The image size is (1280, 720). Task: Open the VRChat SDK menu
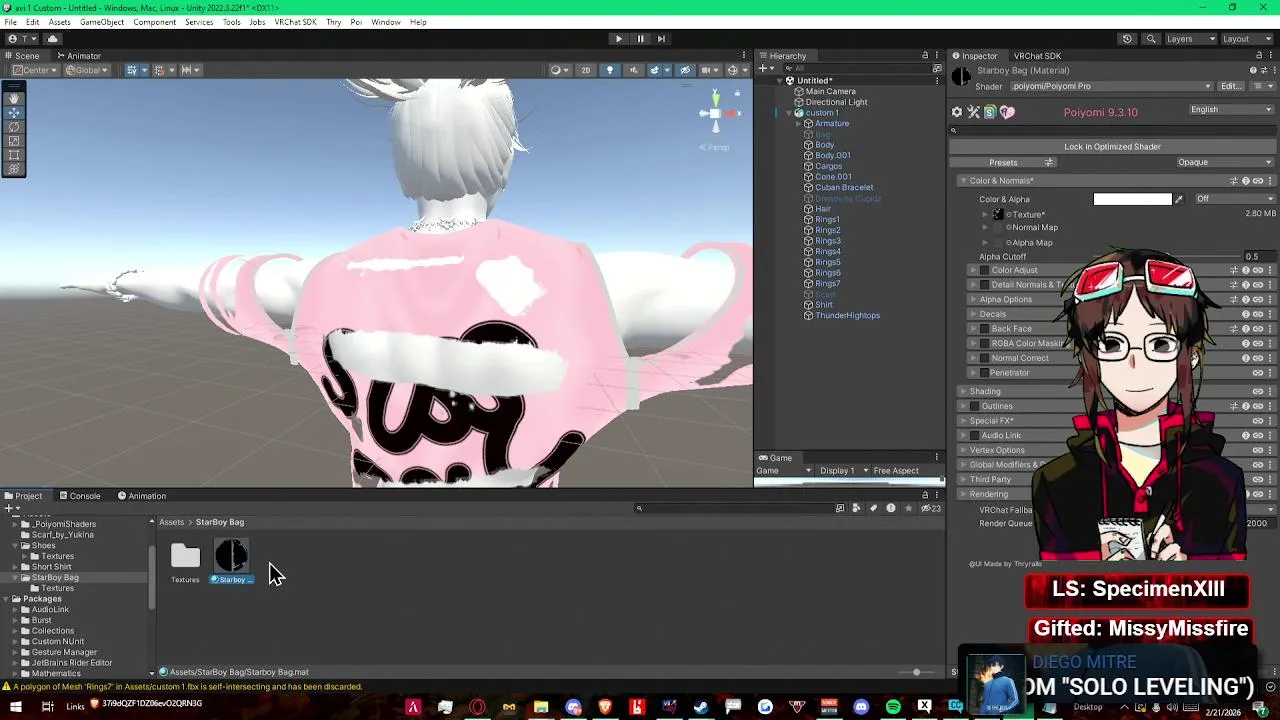coord(295,22)
